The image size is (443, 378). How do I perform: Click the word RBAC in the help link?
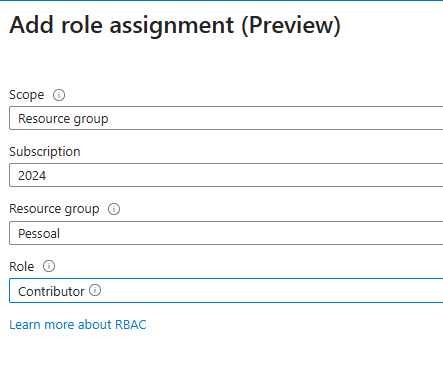[x=131, y=325]
